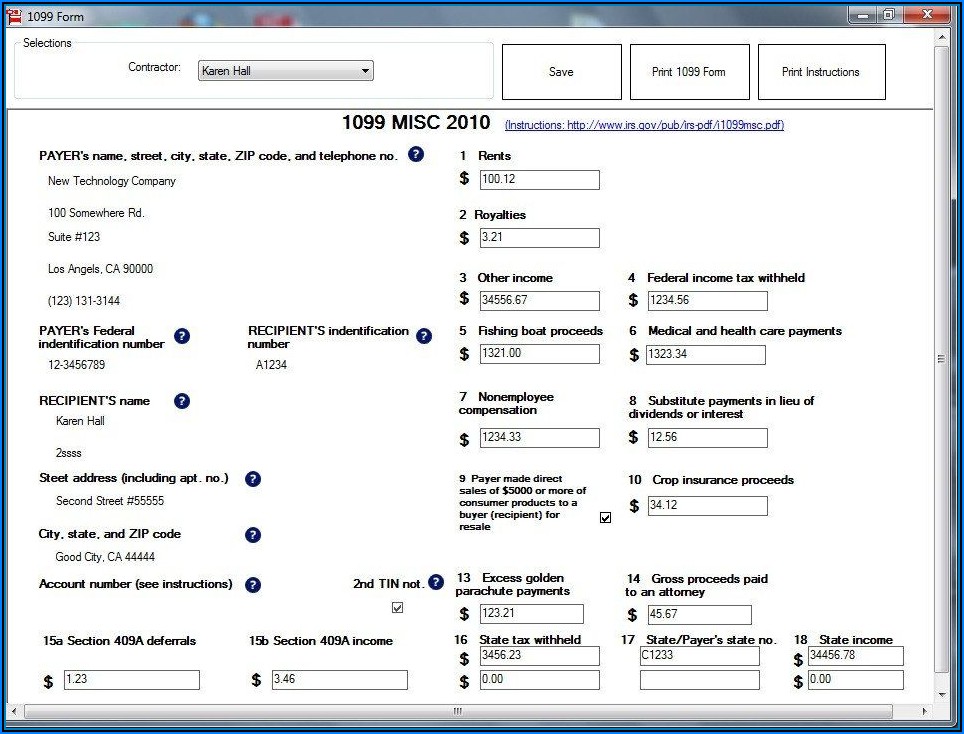Open help for Street address field
The image size is (964, 734).
[253, 479]
